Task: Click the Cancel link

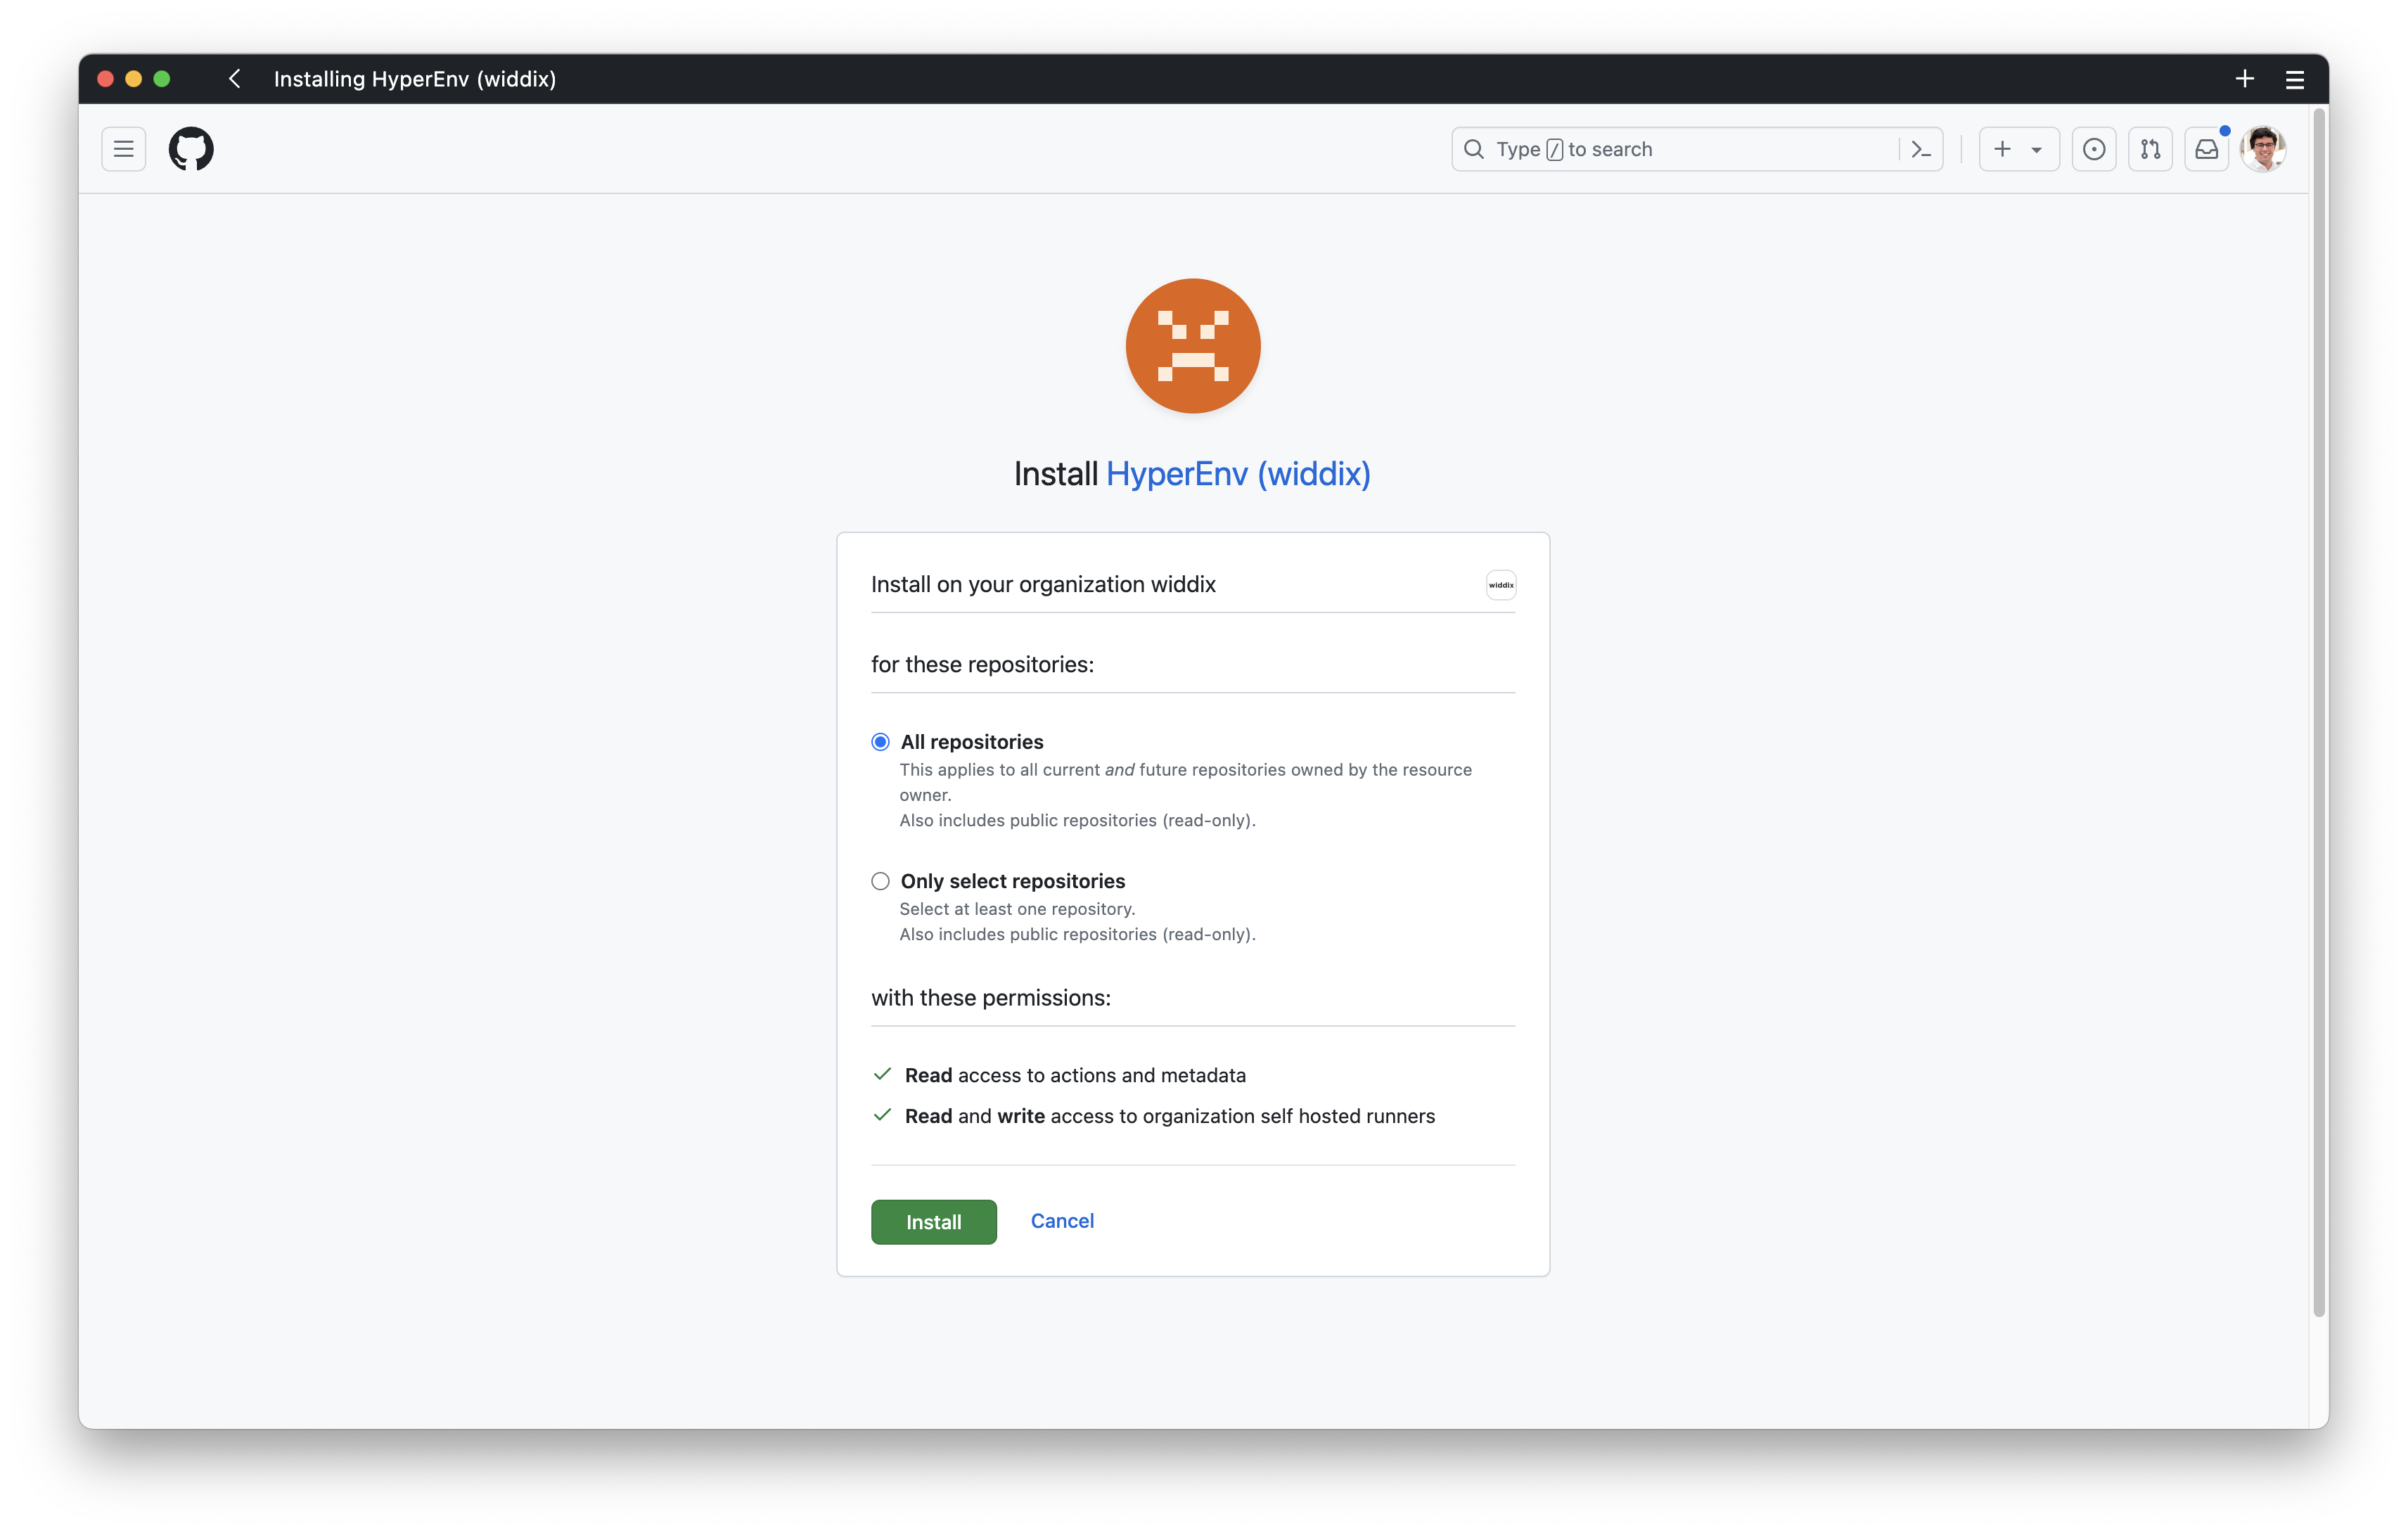Action: [x=1062, y=1219]
